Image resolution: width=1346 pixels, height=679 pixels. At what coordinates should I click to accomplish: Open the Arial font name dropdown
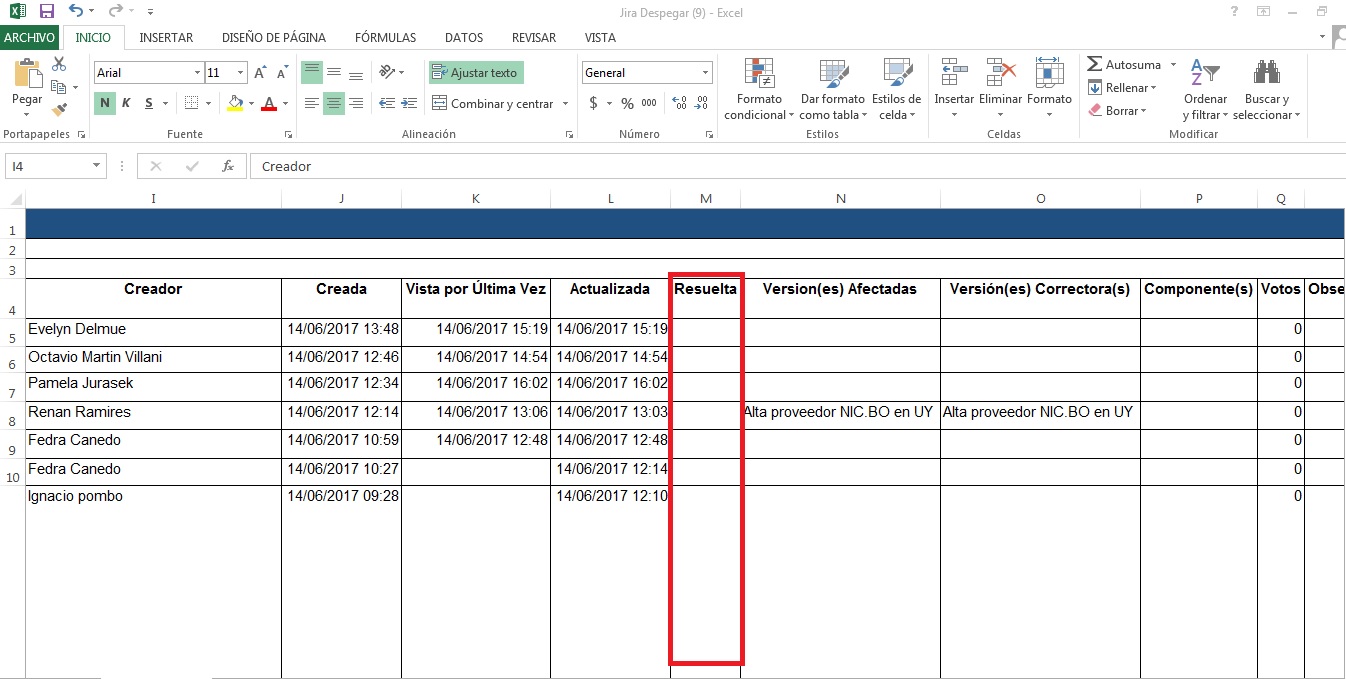[x=197, y=73]
